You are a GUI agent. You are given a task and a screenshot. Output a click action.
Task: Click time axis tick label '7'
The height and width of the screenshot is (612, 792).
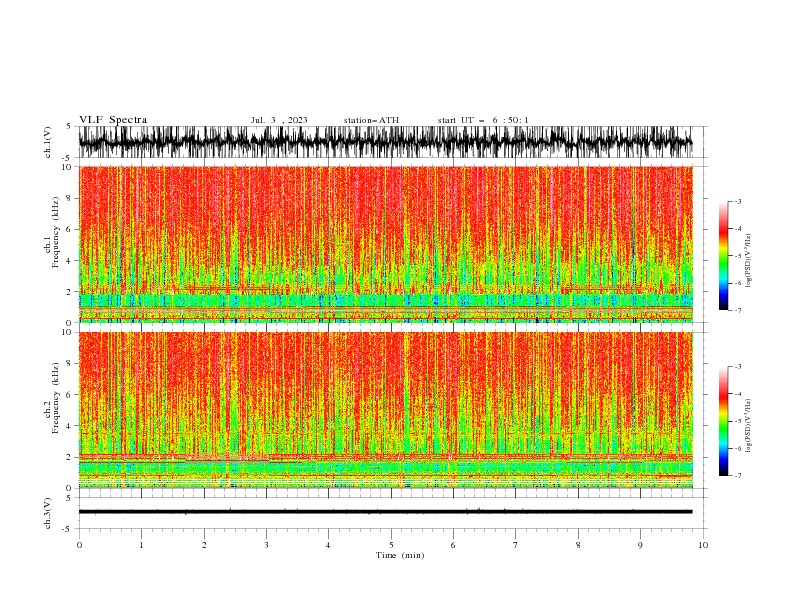click(516, 545)
